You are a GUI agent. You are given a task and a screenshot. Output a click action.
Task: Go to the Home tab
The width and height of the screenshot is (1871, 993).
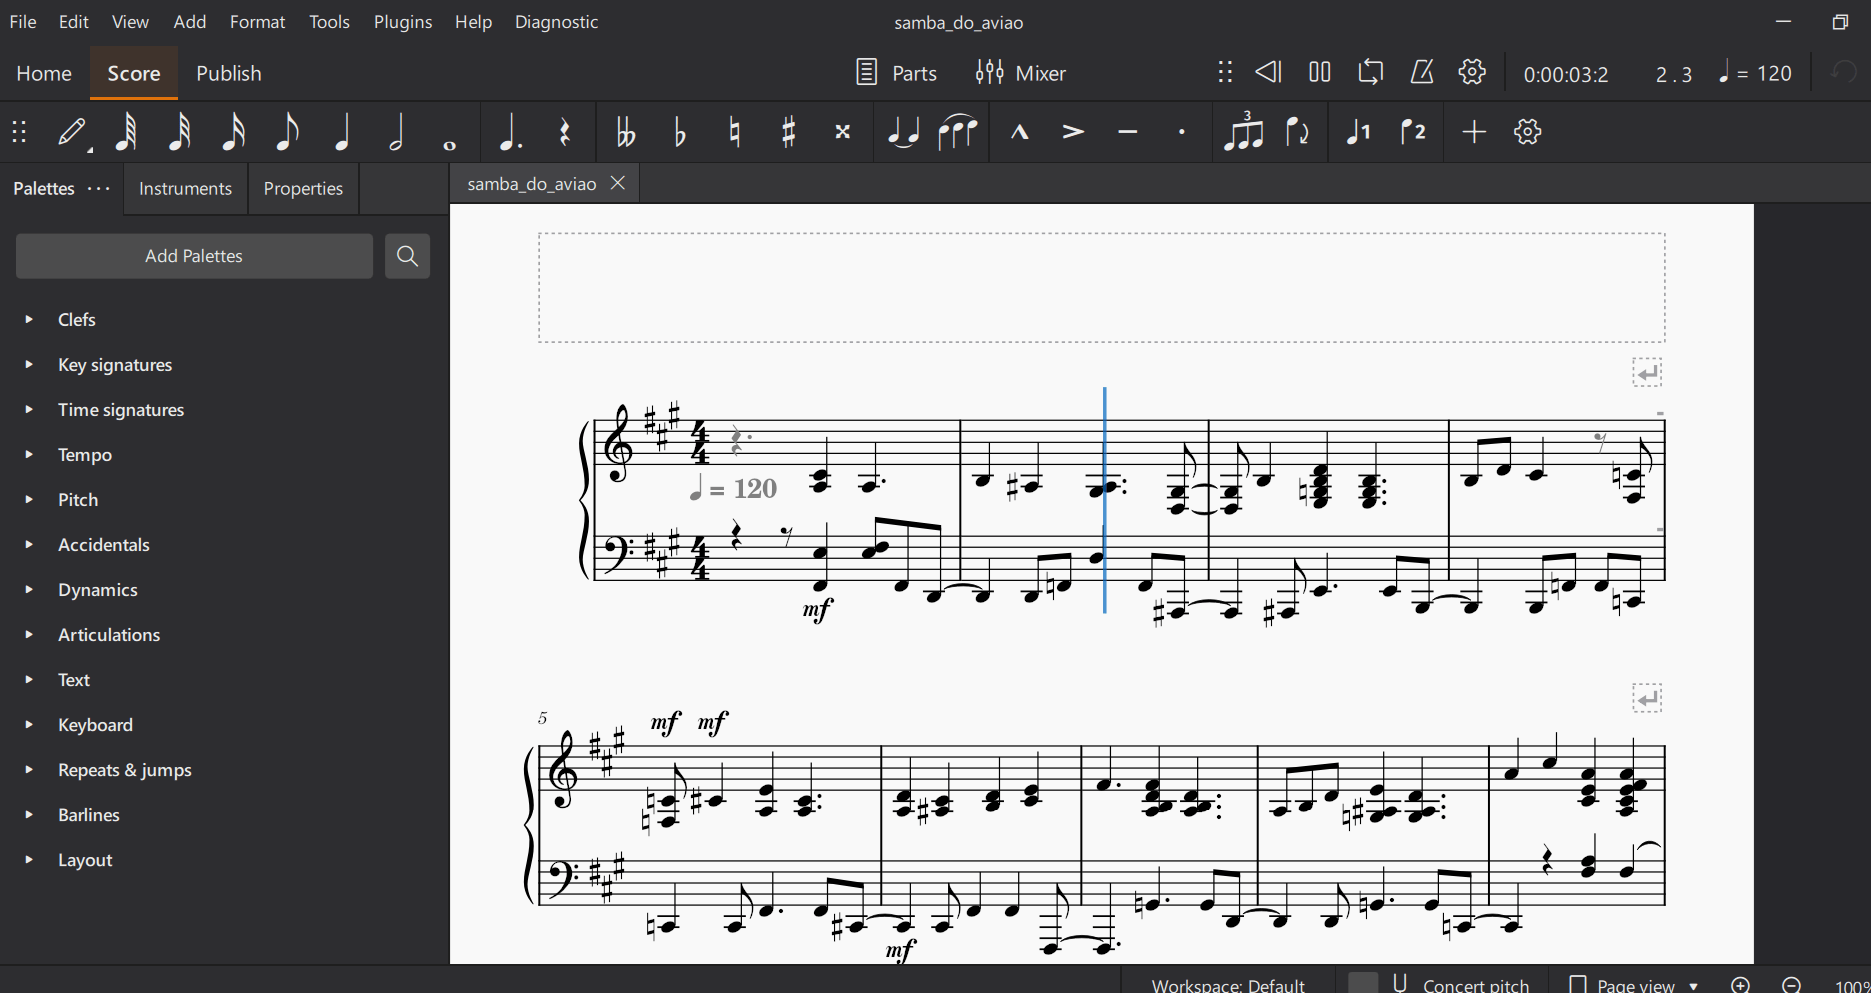click(x=44, y=73)
